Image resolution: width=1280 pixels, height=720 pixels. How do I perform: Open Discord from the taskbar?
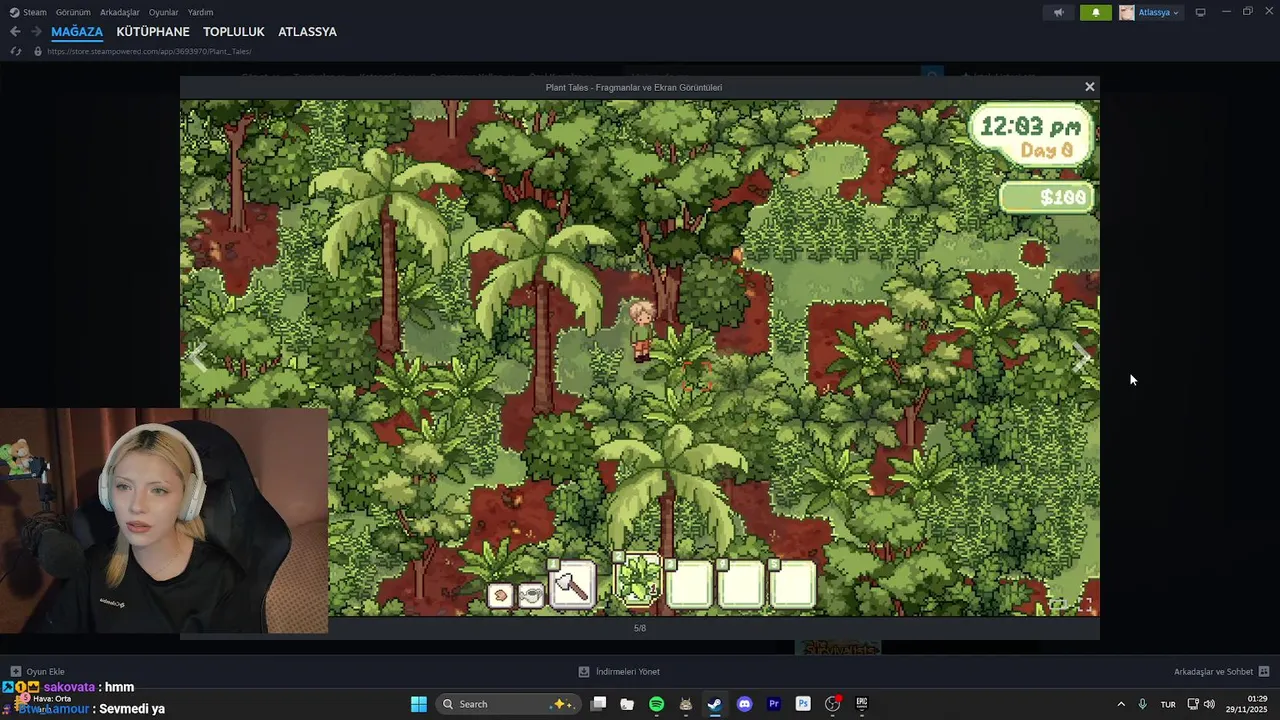[x=744, y=704]
